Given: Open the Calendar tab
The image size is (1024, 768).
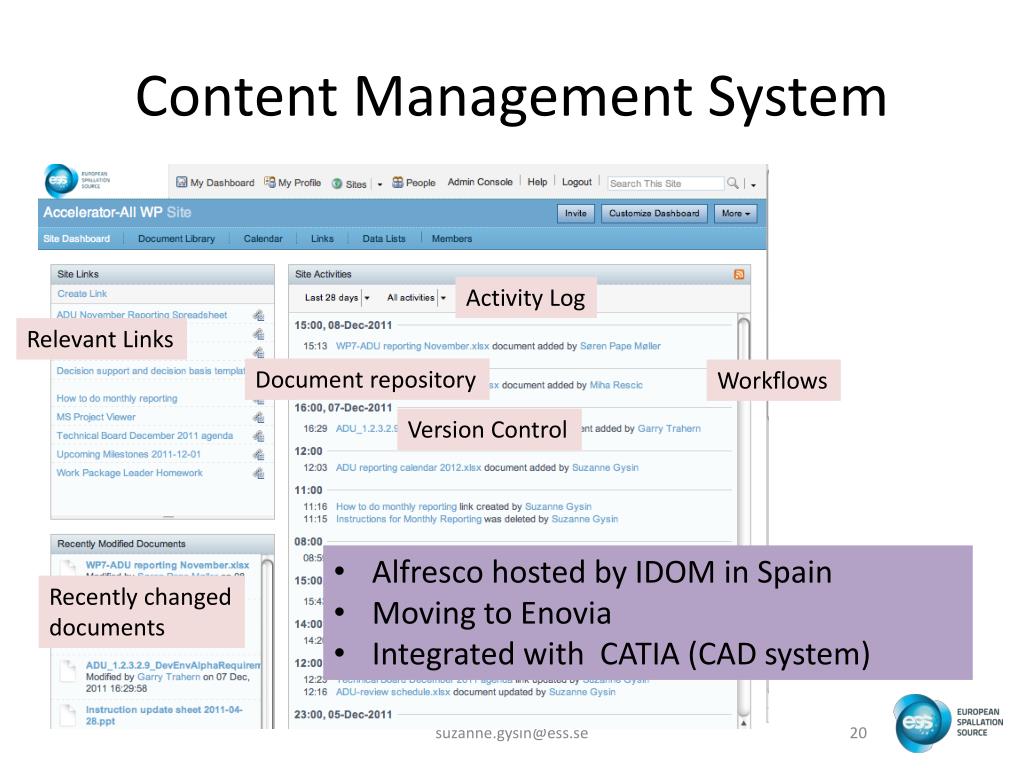Looking at the screenshot, I should pos(263,239).
